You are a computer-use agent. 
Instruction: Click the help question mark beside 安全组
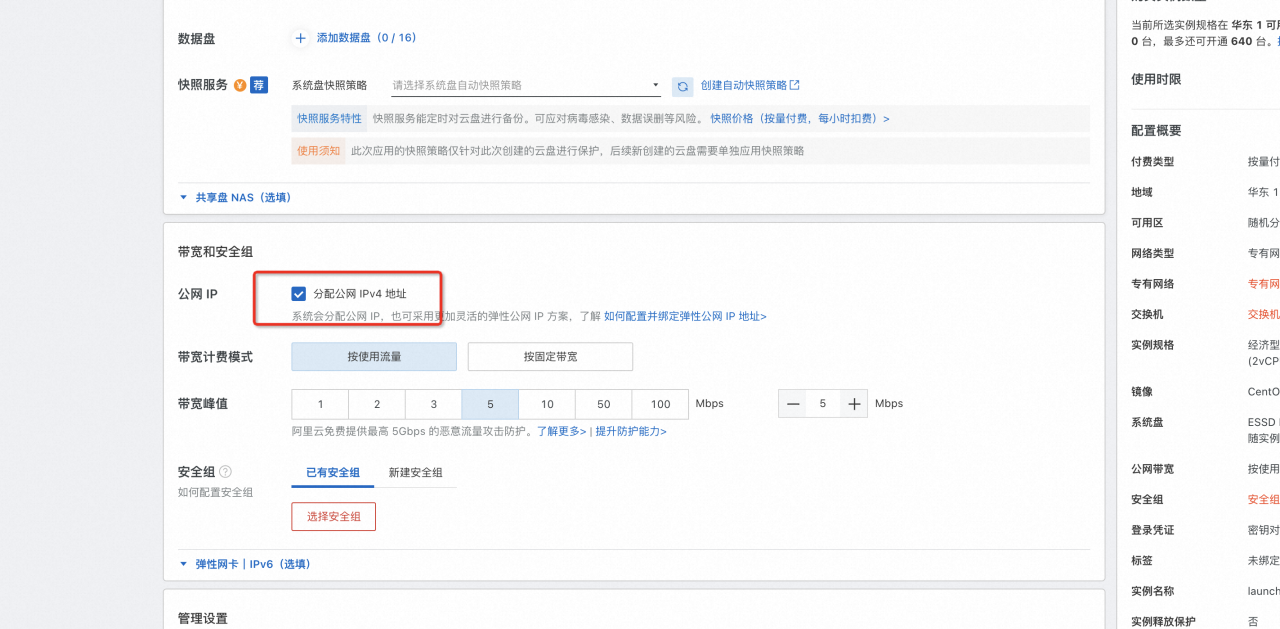[226, 472]
